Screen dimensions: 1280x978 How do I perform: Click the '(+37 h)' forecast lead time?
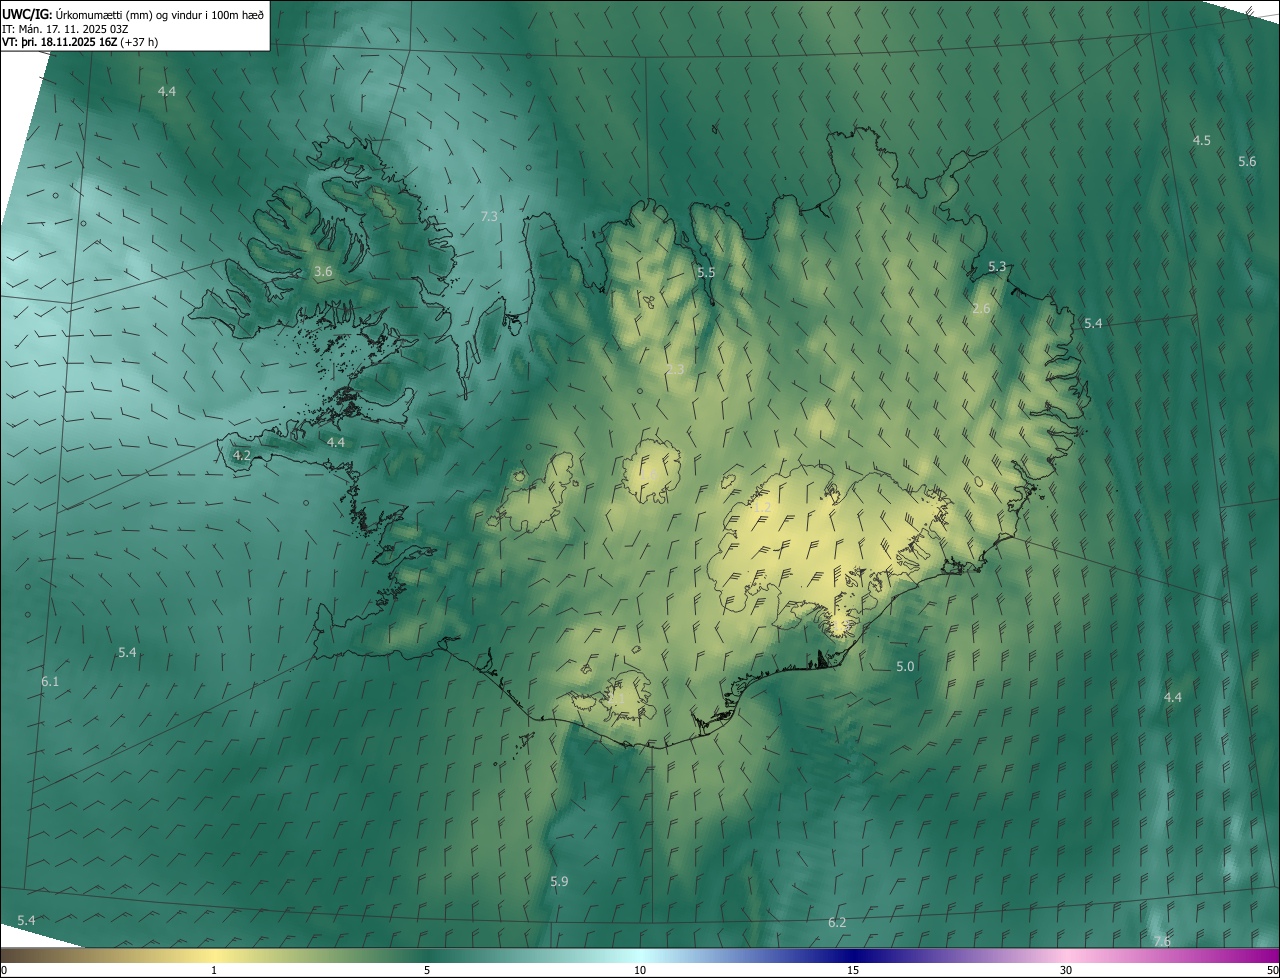click(138, 42)
